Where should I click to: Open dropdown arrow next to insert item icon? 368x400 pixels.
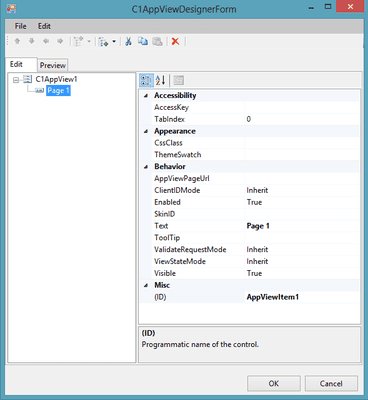pyautogui.click(x=89, y=41)
